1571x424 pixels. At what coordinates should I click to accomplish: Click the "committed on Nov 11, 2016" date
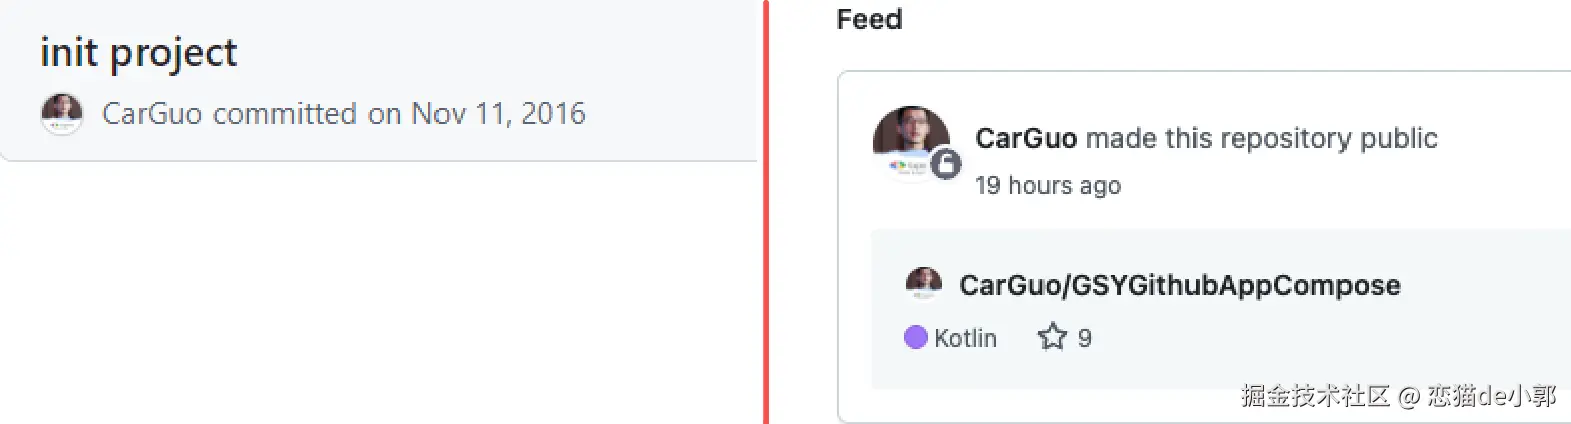(400, 114)
